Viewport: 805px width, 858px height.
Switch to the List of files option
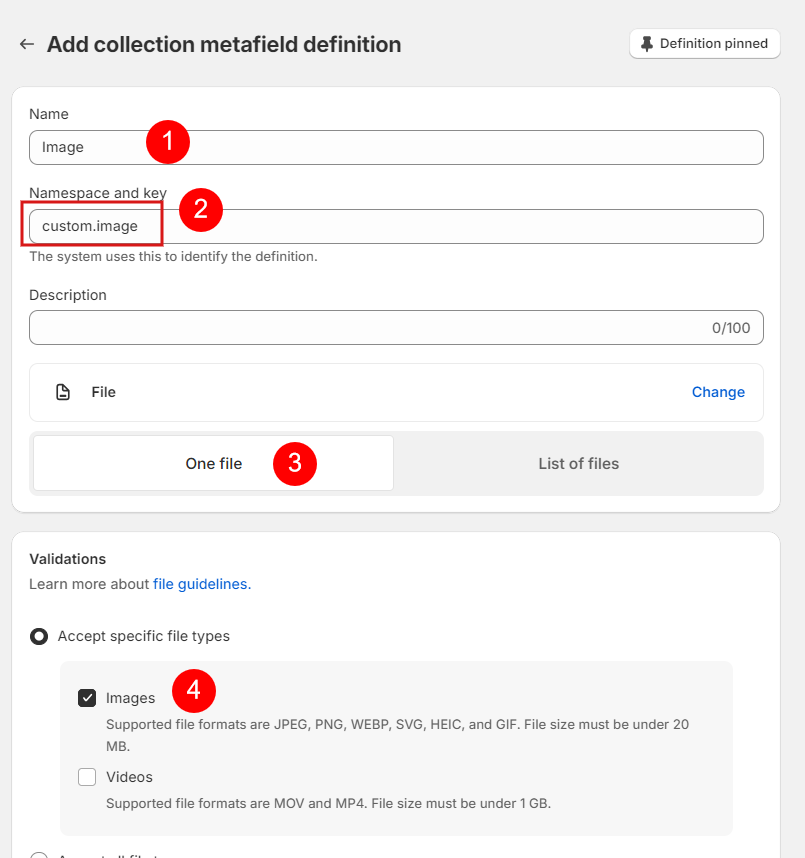pyautogui.click(x=578, y=464)
